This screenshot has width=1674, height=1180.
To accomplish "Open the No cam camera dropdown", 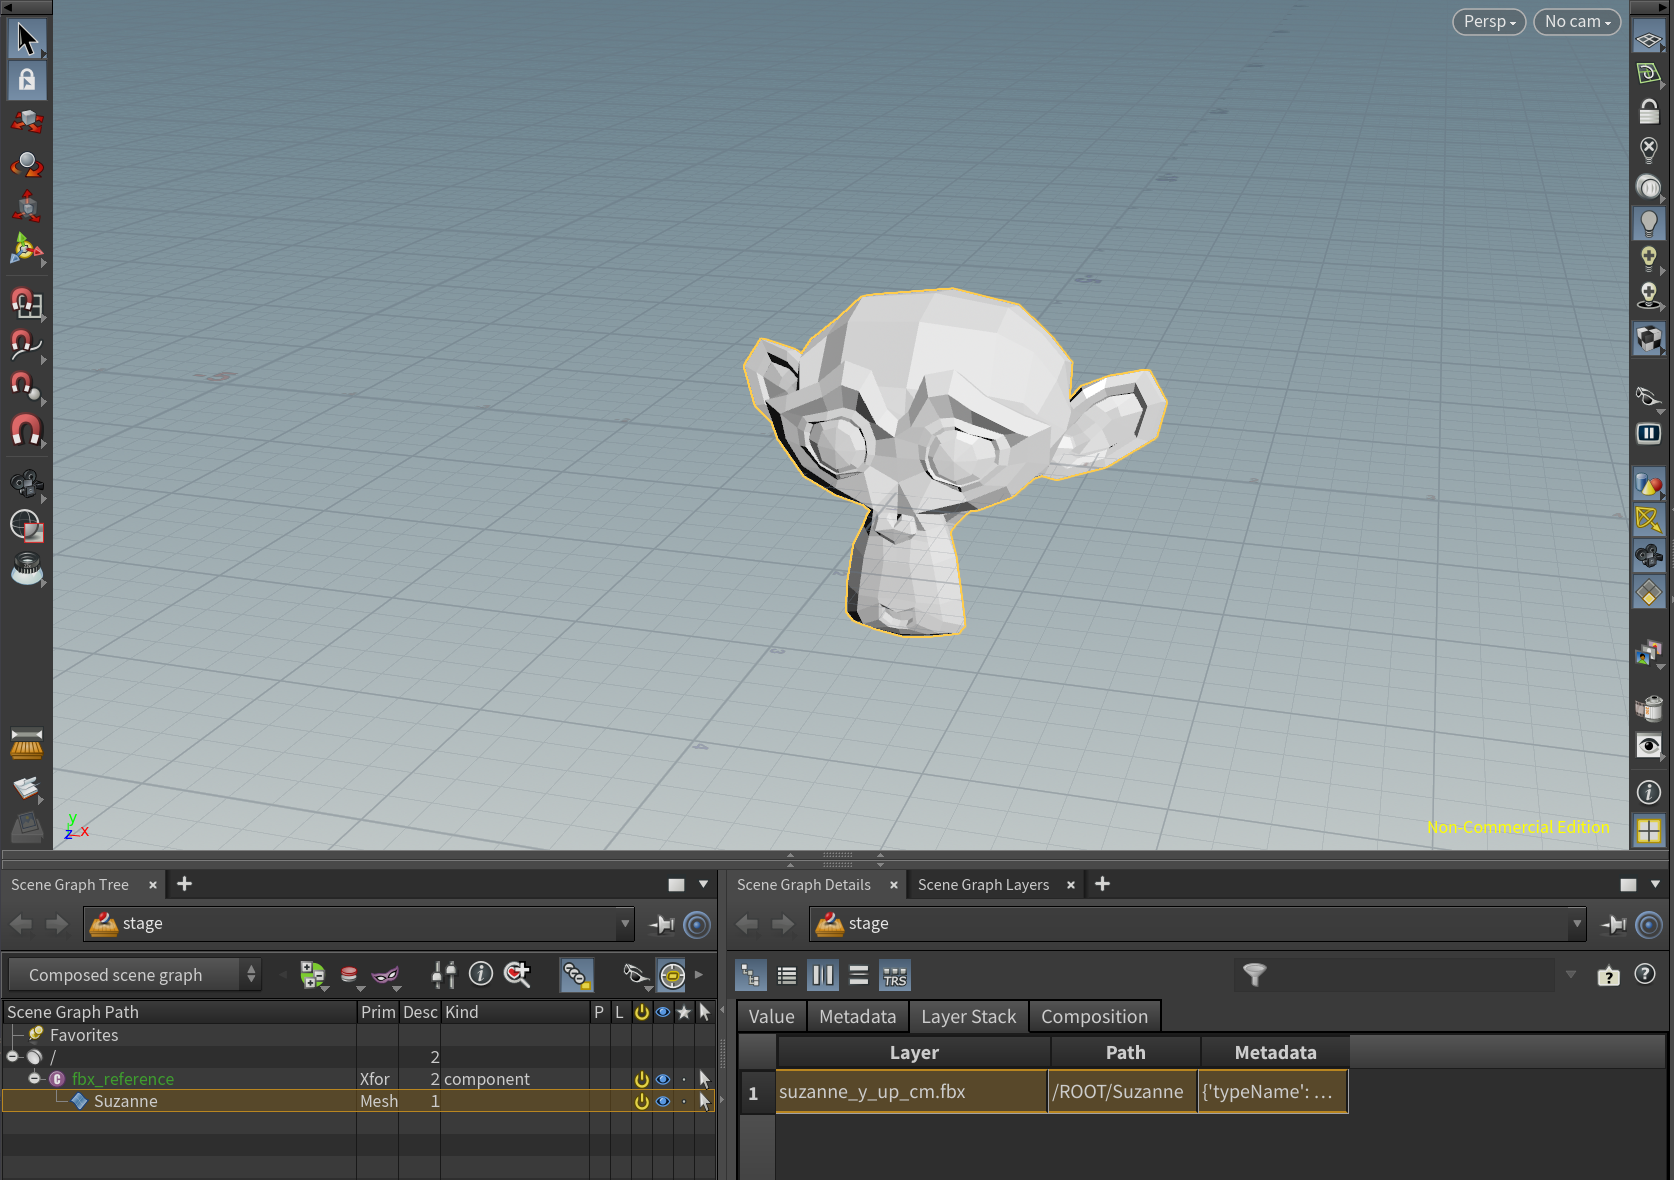I will point(1577,22).
